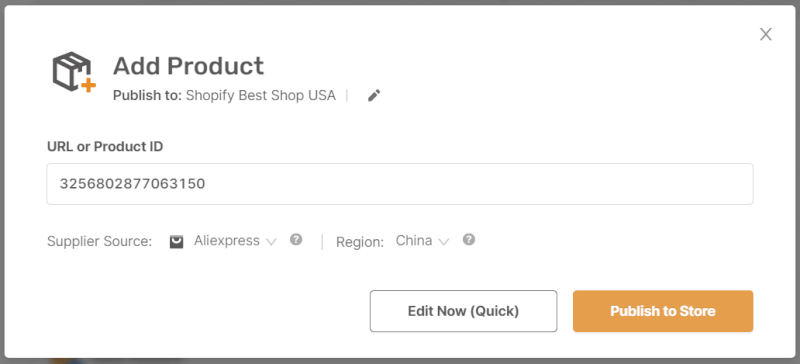The width and height of the screenshot is (800, 364).
Task: Click the Supplier Source label
Action: tap(99, 241)
